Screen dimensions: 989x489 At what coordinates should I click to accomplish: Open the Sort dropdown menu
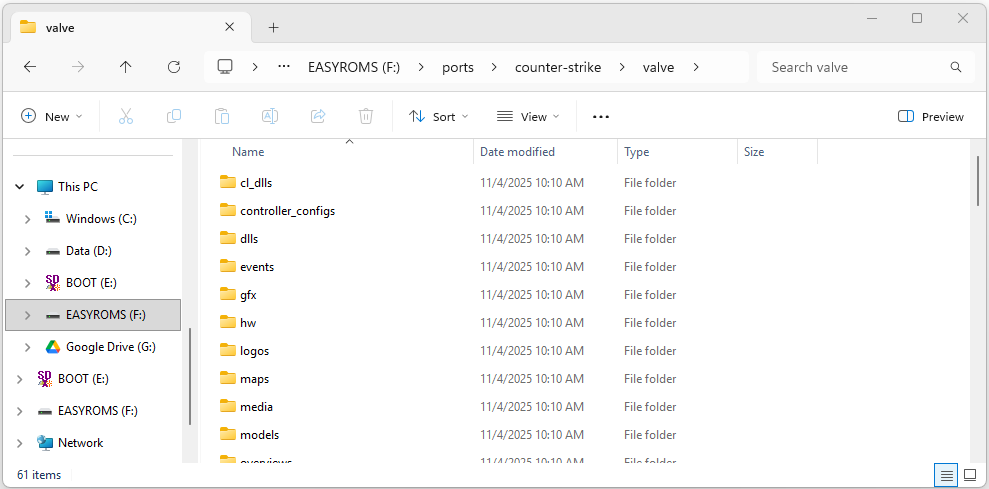(439, 117)
